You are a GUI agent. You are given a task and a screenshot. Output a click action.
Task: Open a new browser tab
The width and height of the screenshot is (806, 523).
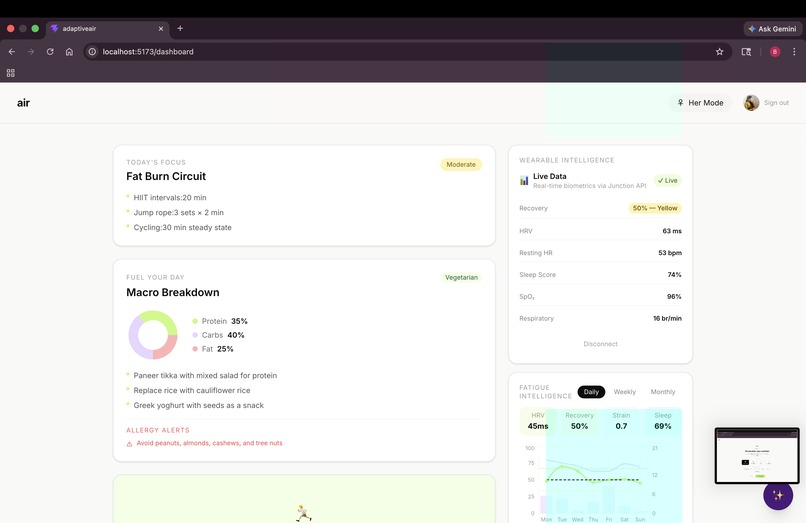(180, 28)
